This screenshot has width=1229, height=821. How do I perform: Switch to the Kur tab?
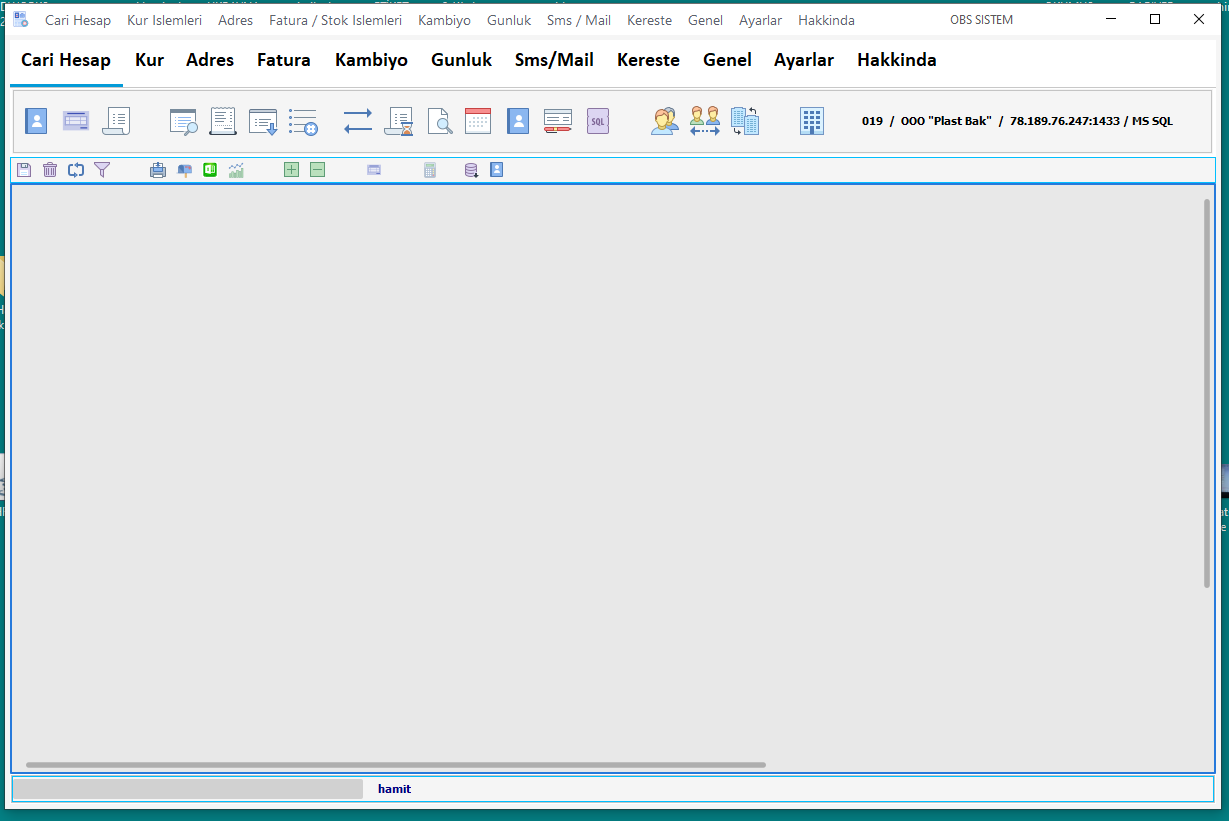pos(149,60)
